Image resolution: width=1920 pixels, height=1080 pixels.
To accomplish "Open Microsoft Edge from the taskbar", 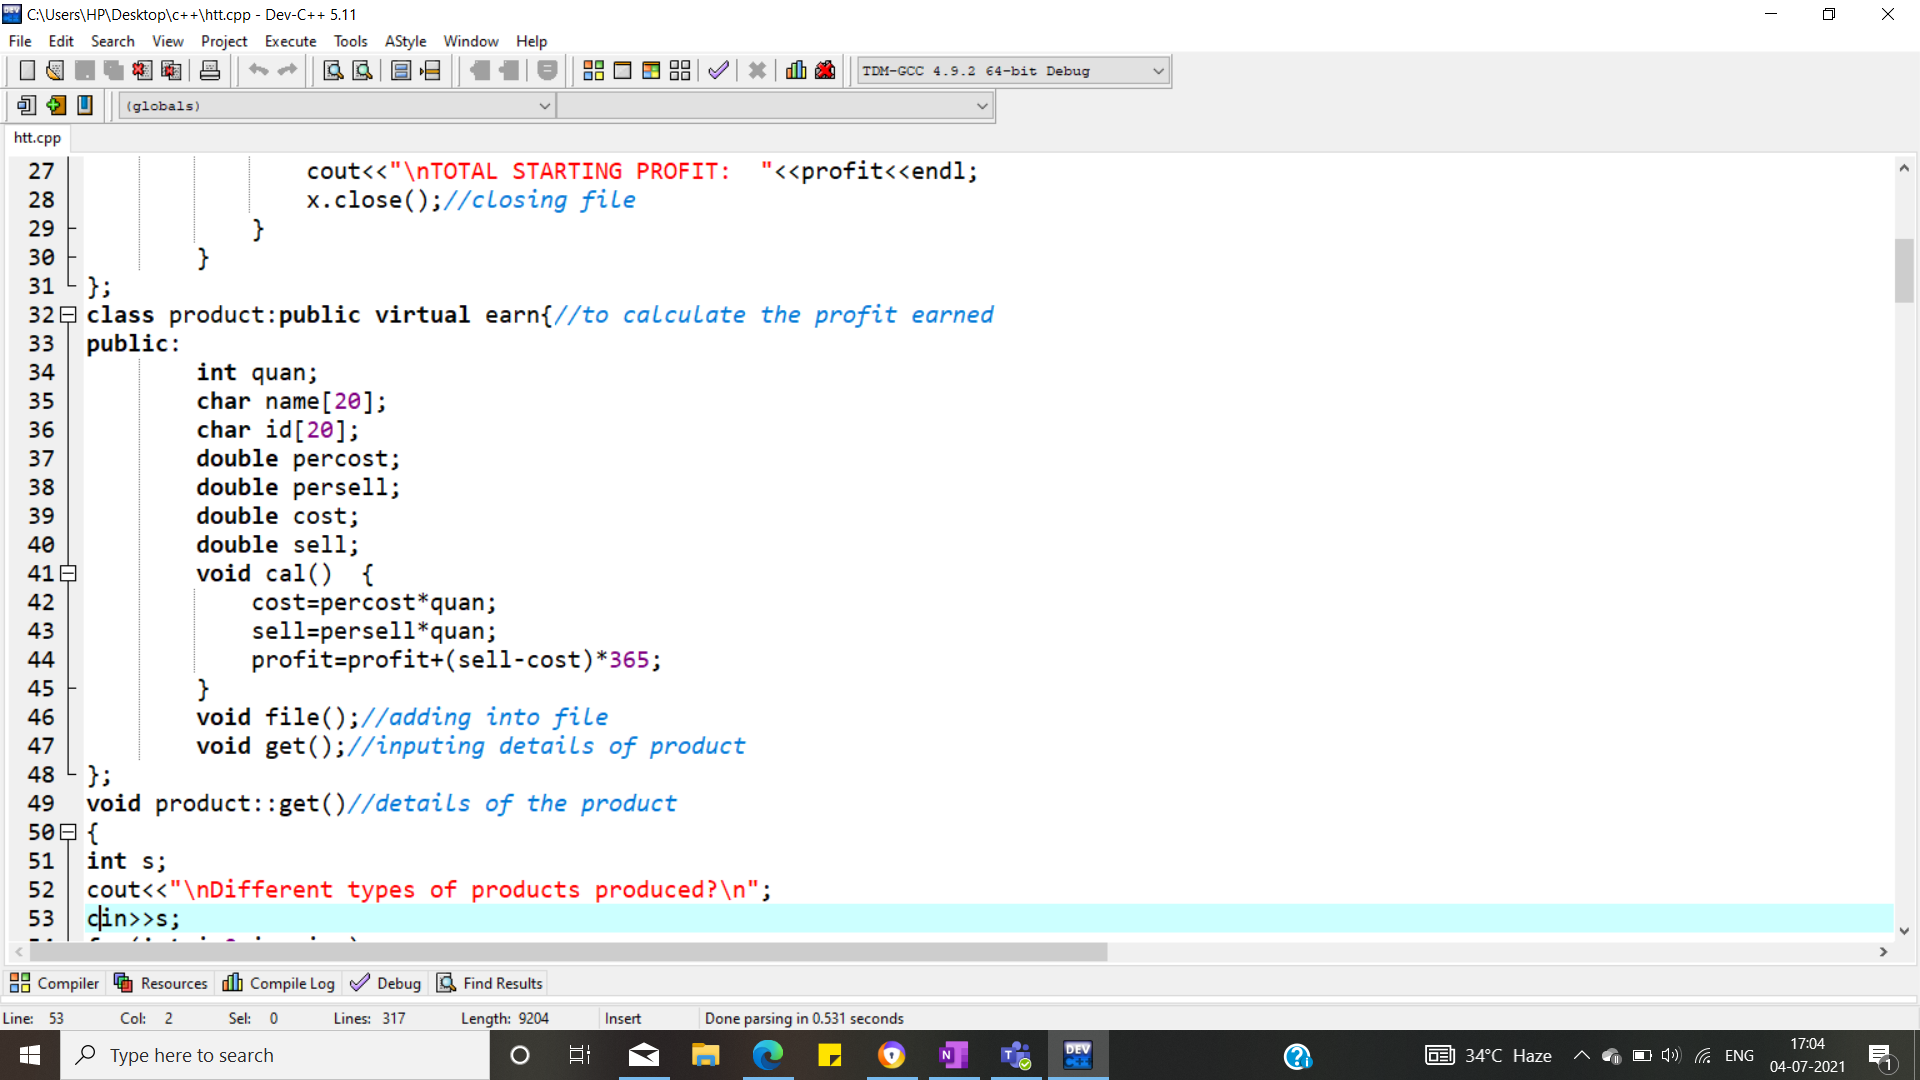I will click(767, 1055).
